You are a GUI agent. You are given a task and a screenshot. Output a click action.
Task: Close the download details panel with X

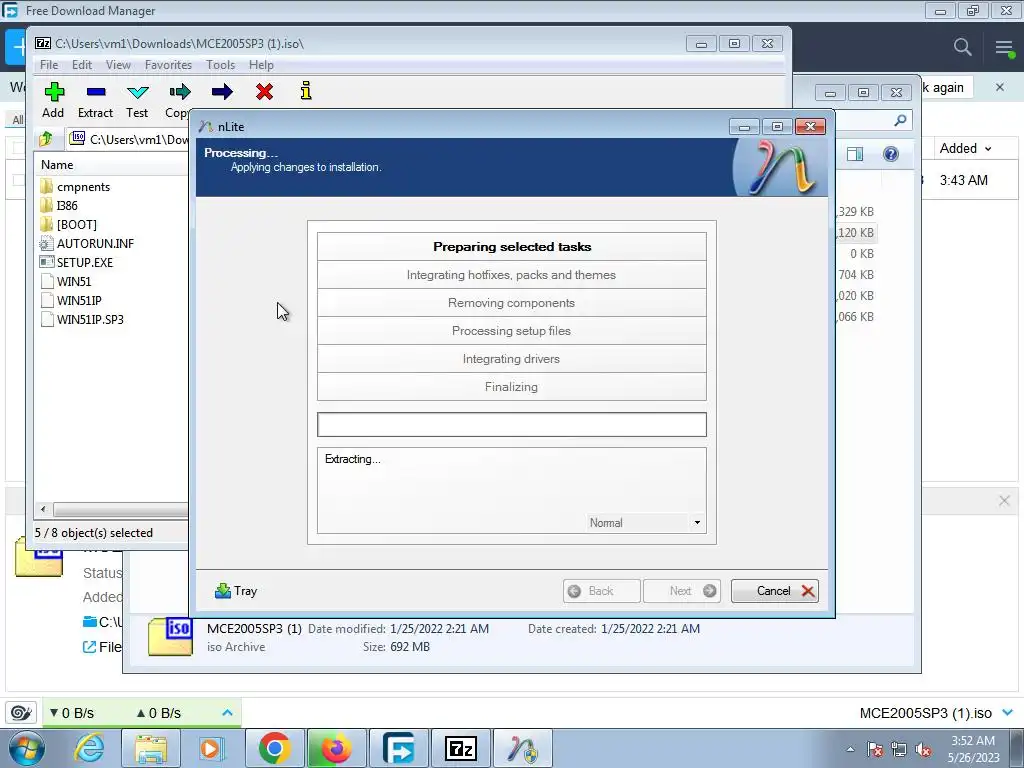coord(1004,501)
